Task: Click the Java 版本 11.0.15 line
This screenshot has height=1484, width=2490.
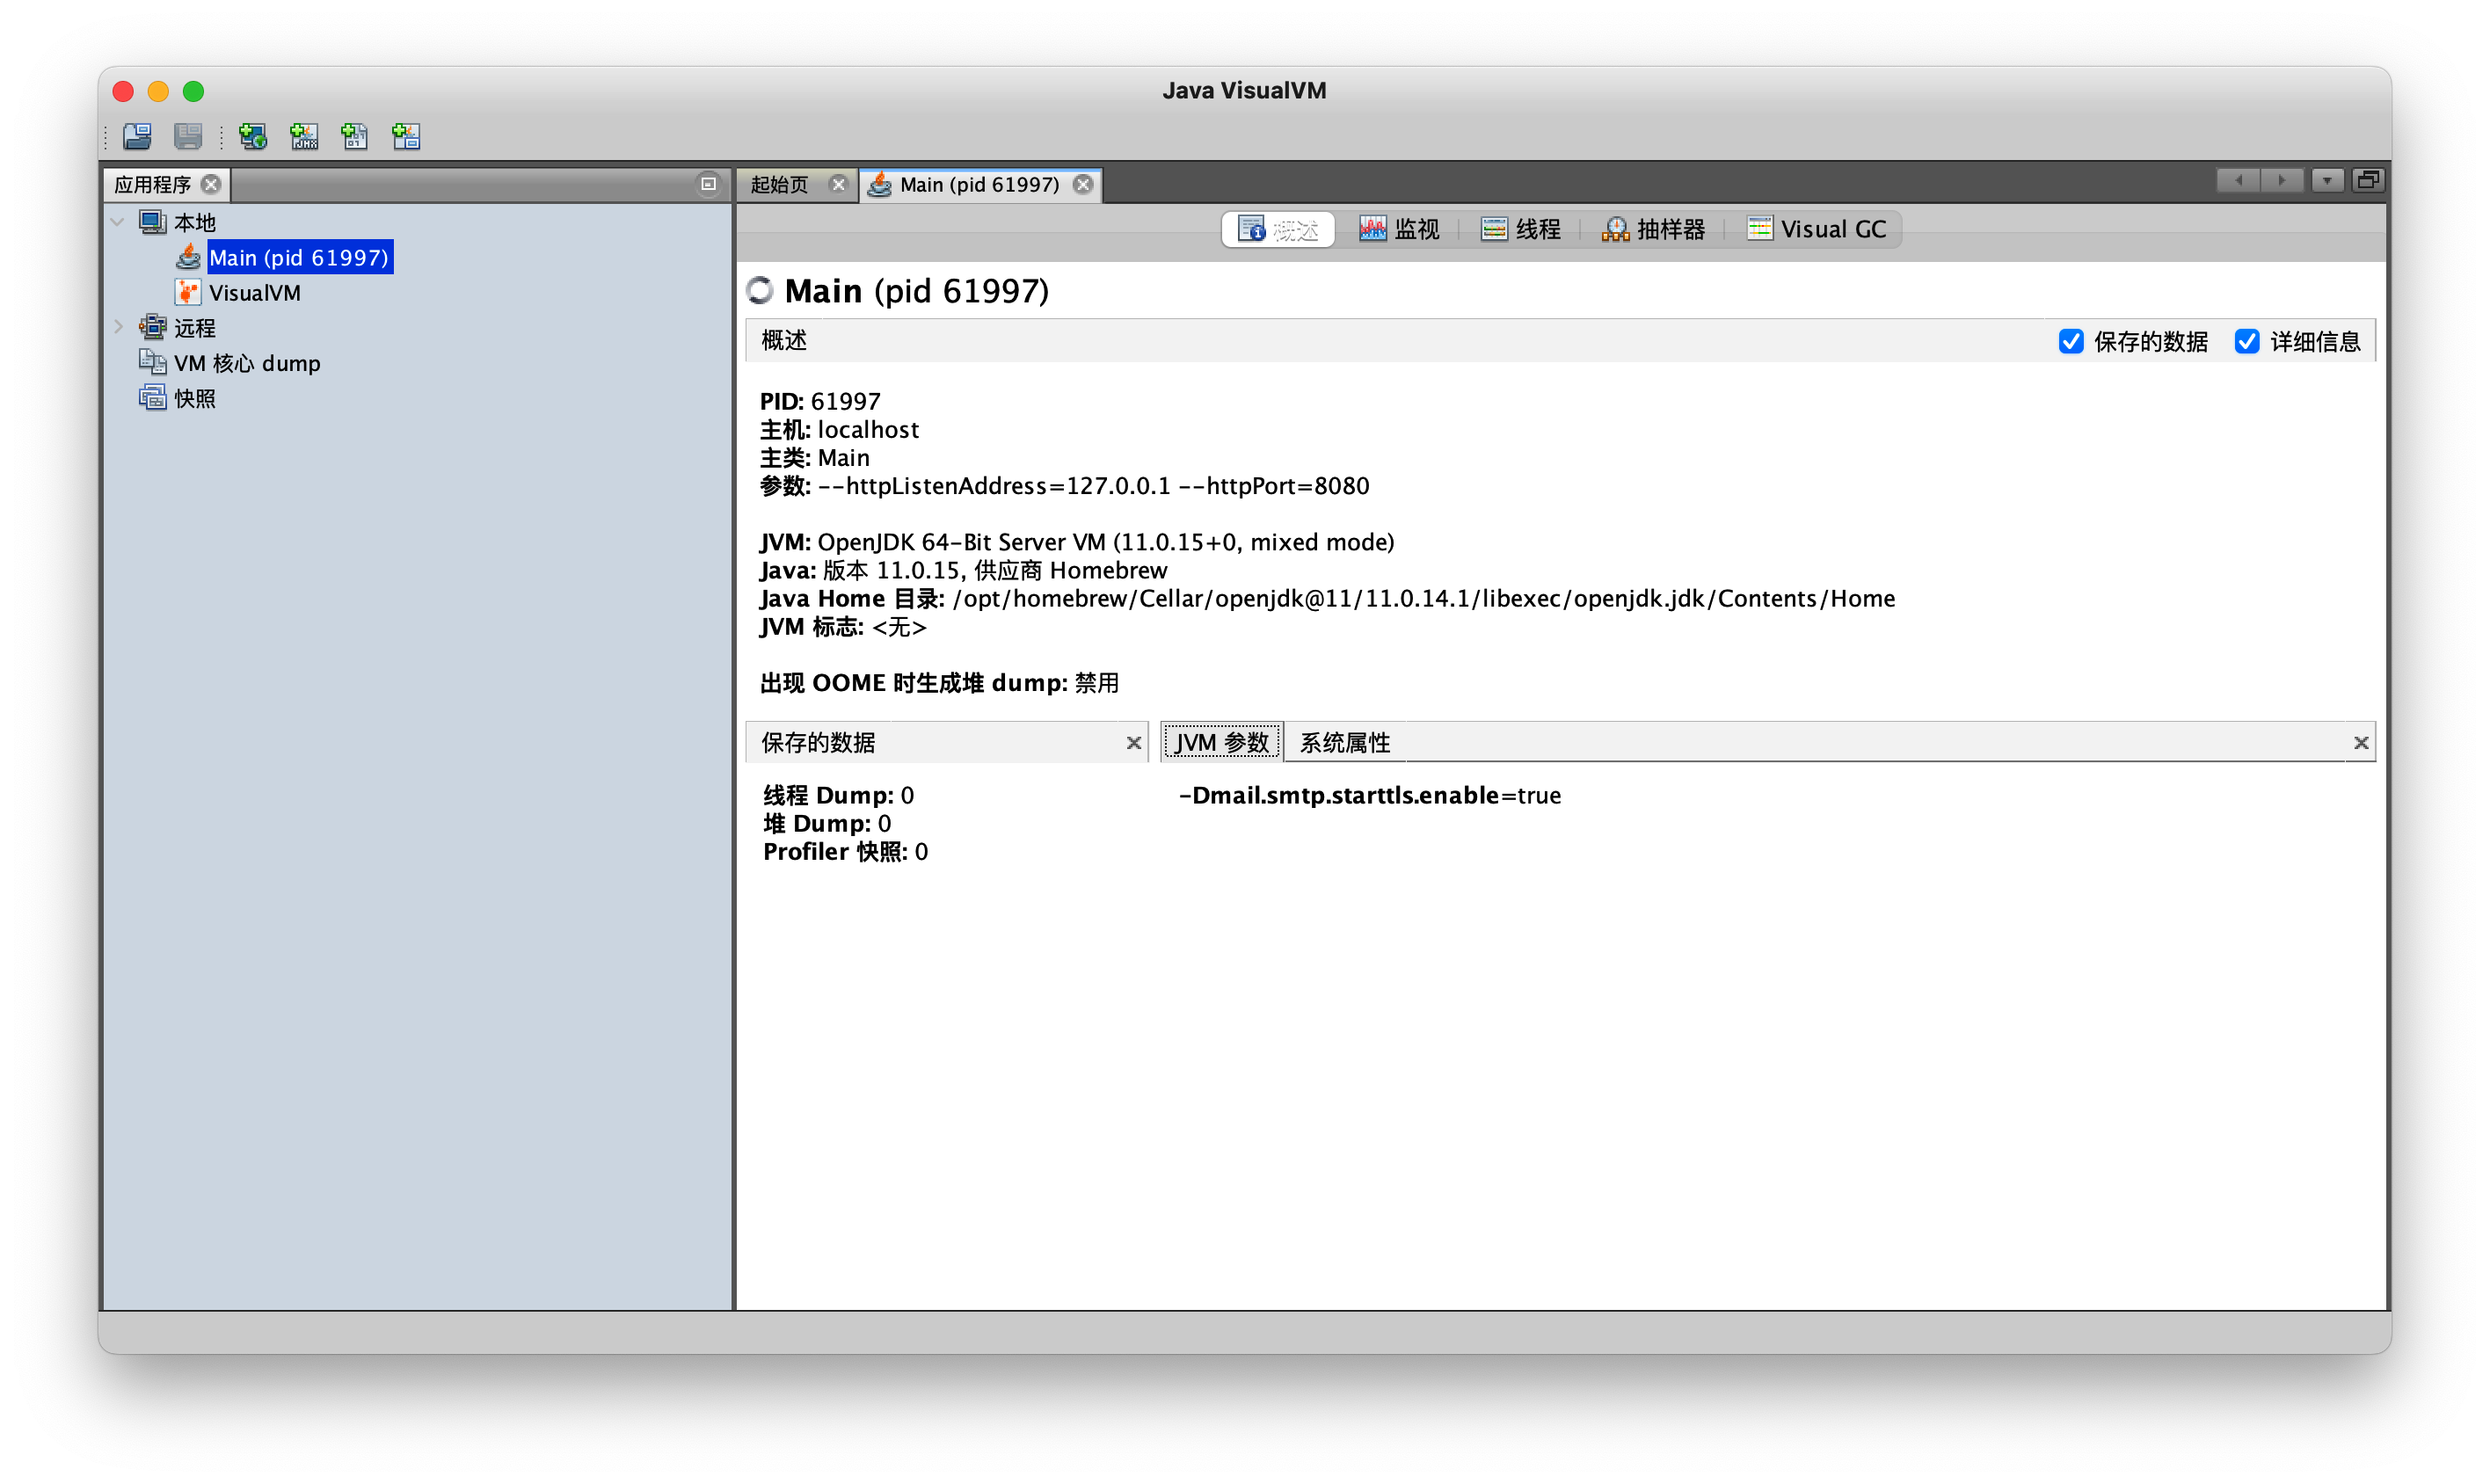Action: click(x=963, y=570)
